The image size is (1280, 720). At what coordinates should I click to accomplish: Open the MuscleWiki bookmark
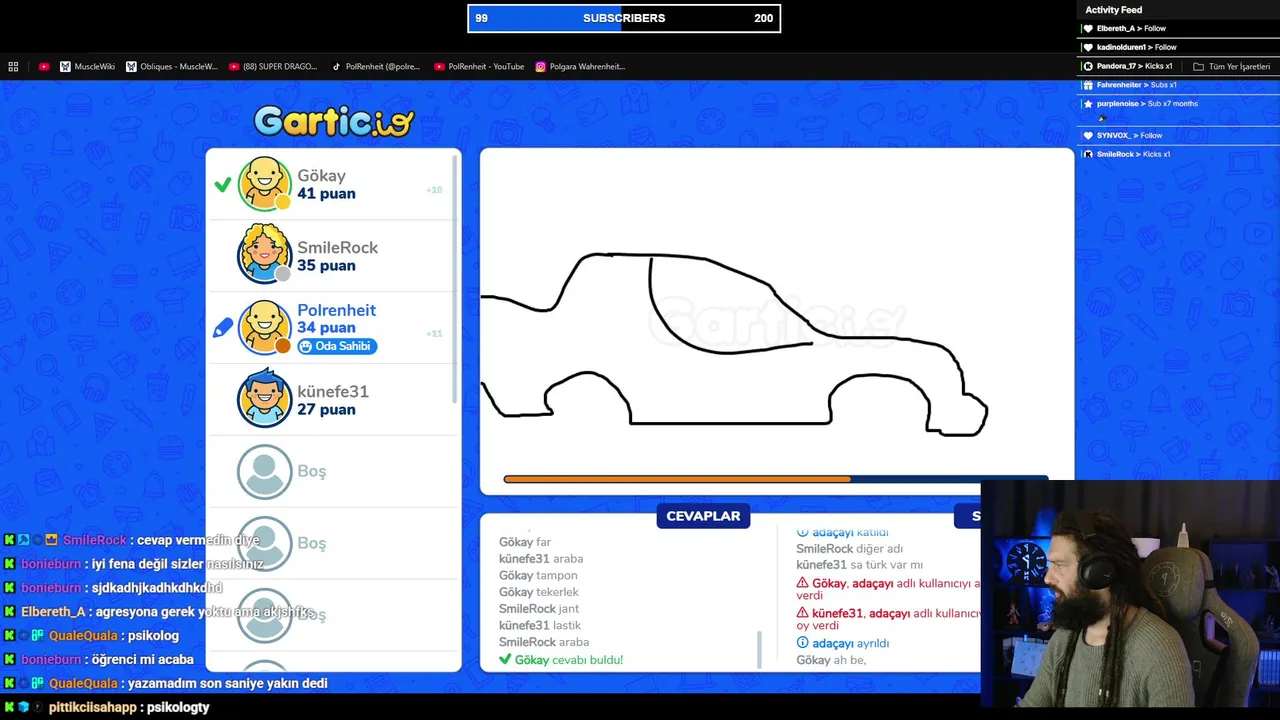[x=87, y=67]
